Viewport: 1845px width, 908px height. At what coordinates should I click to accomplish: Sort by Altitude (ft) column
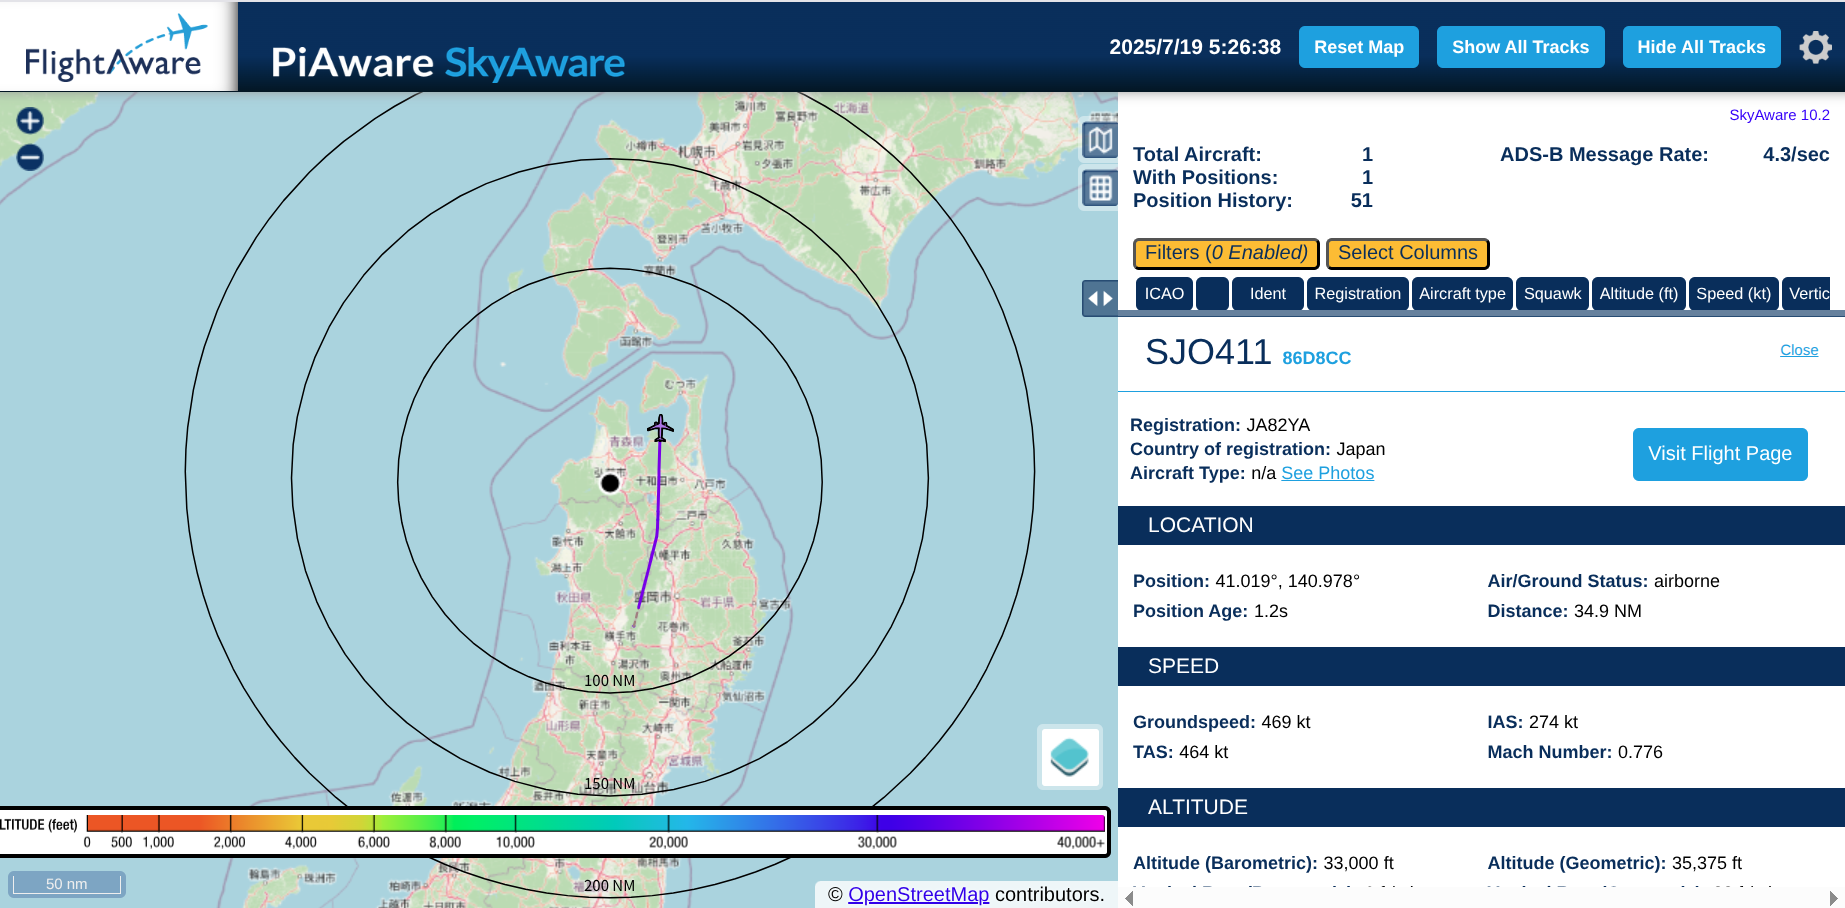(1638, 293)
